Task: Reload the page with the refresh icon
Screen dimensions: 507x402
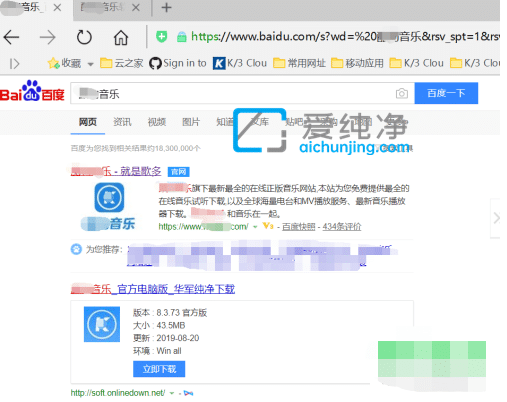Action: 84,37
